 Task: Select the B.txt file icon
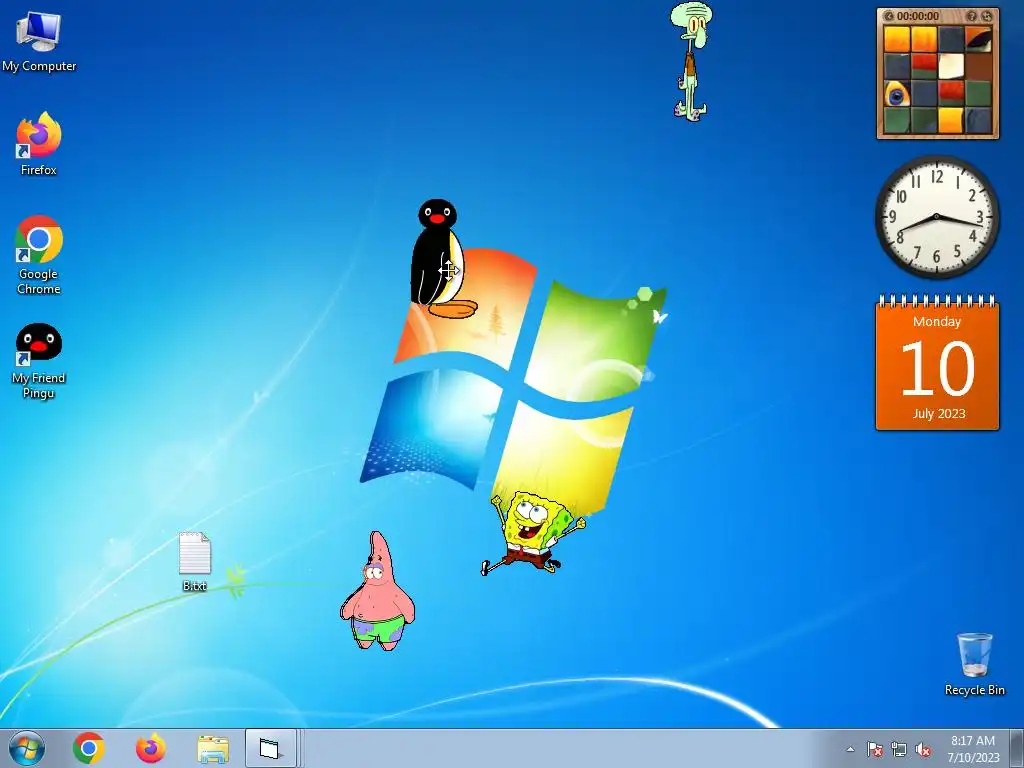195,562
